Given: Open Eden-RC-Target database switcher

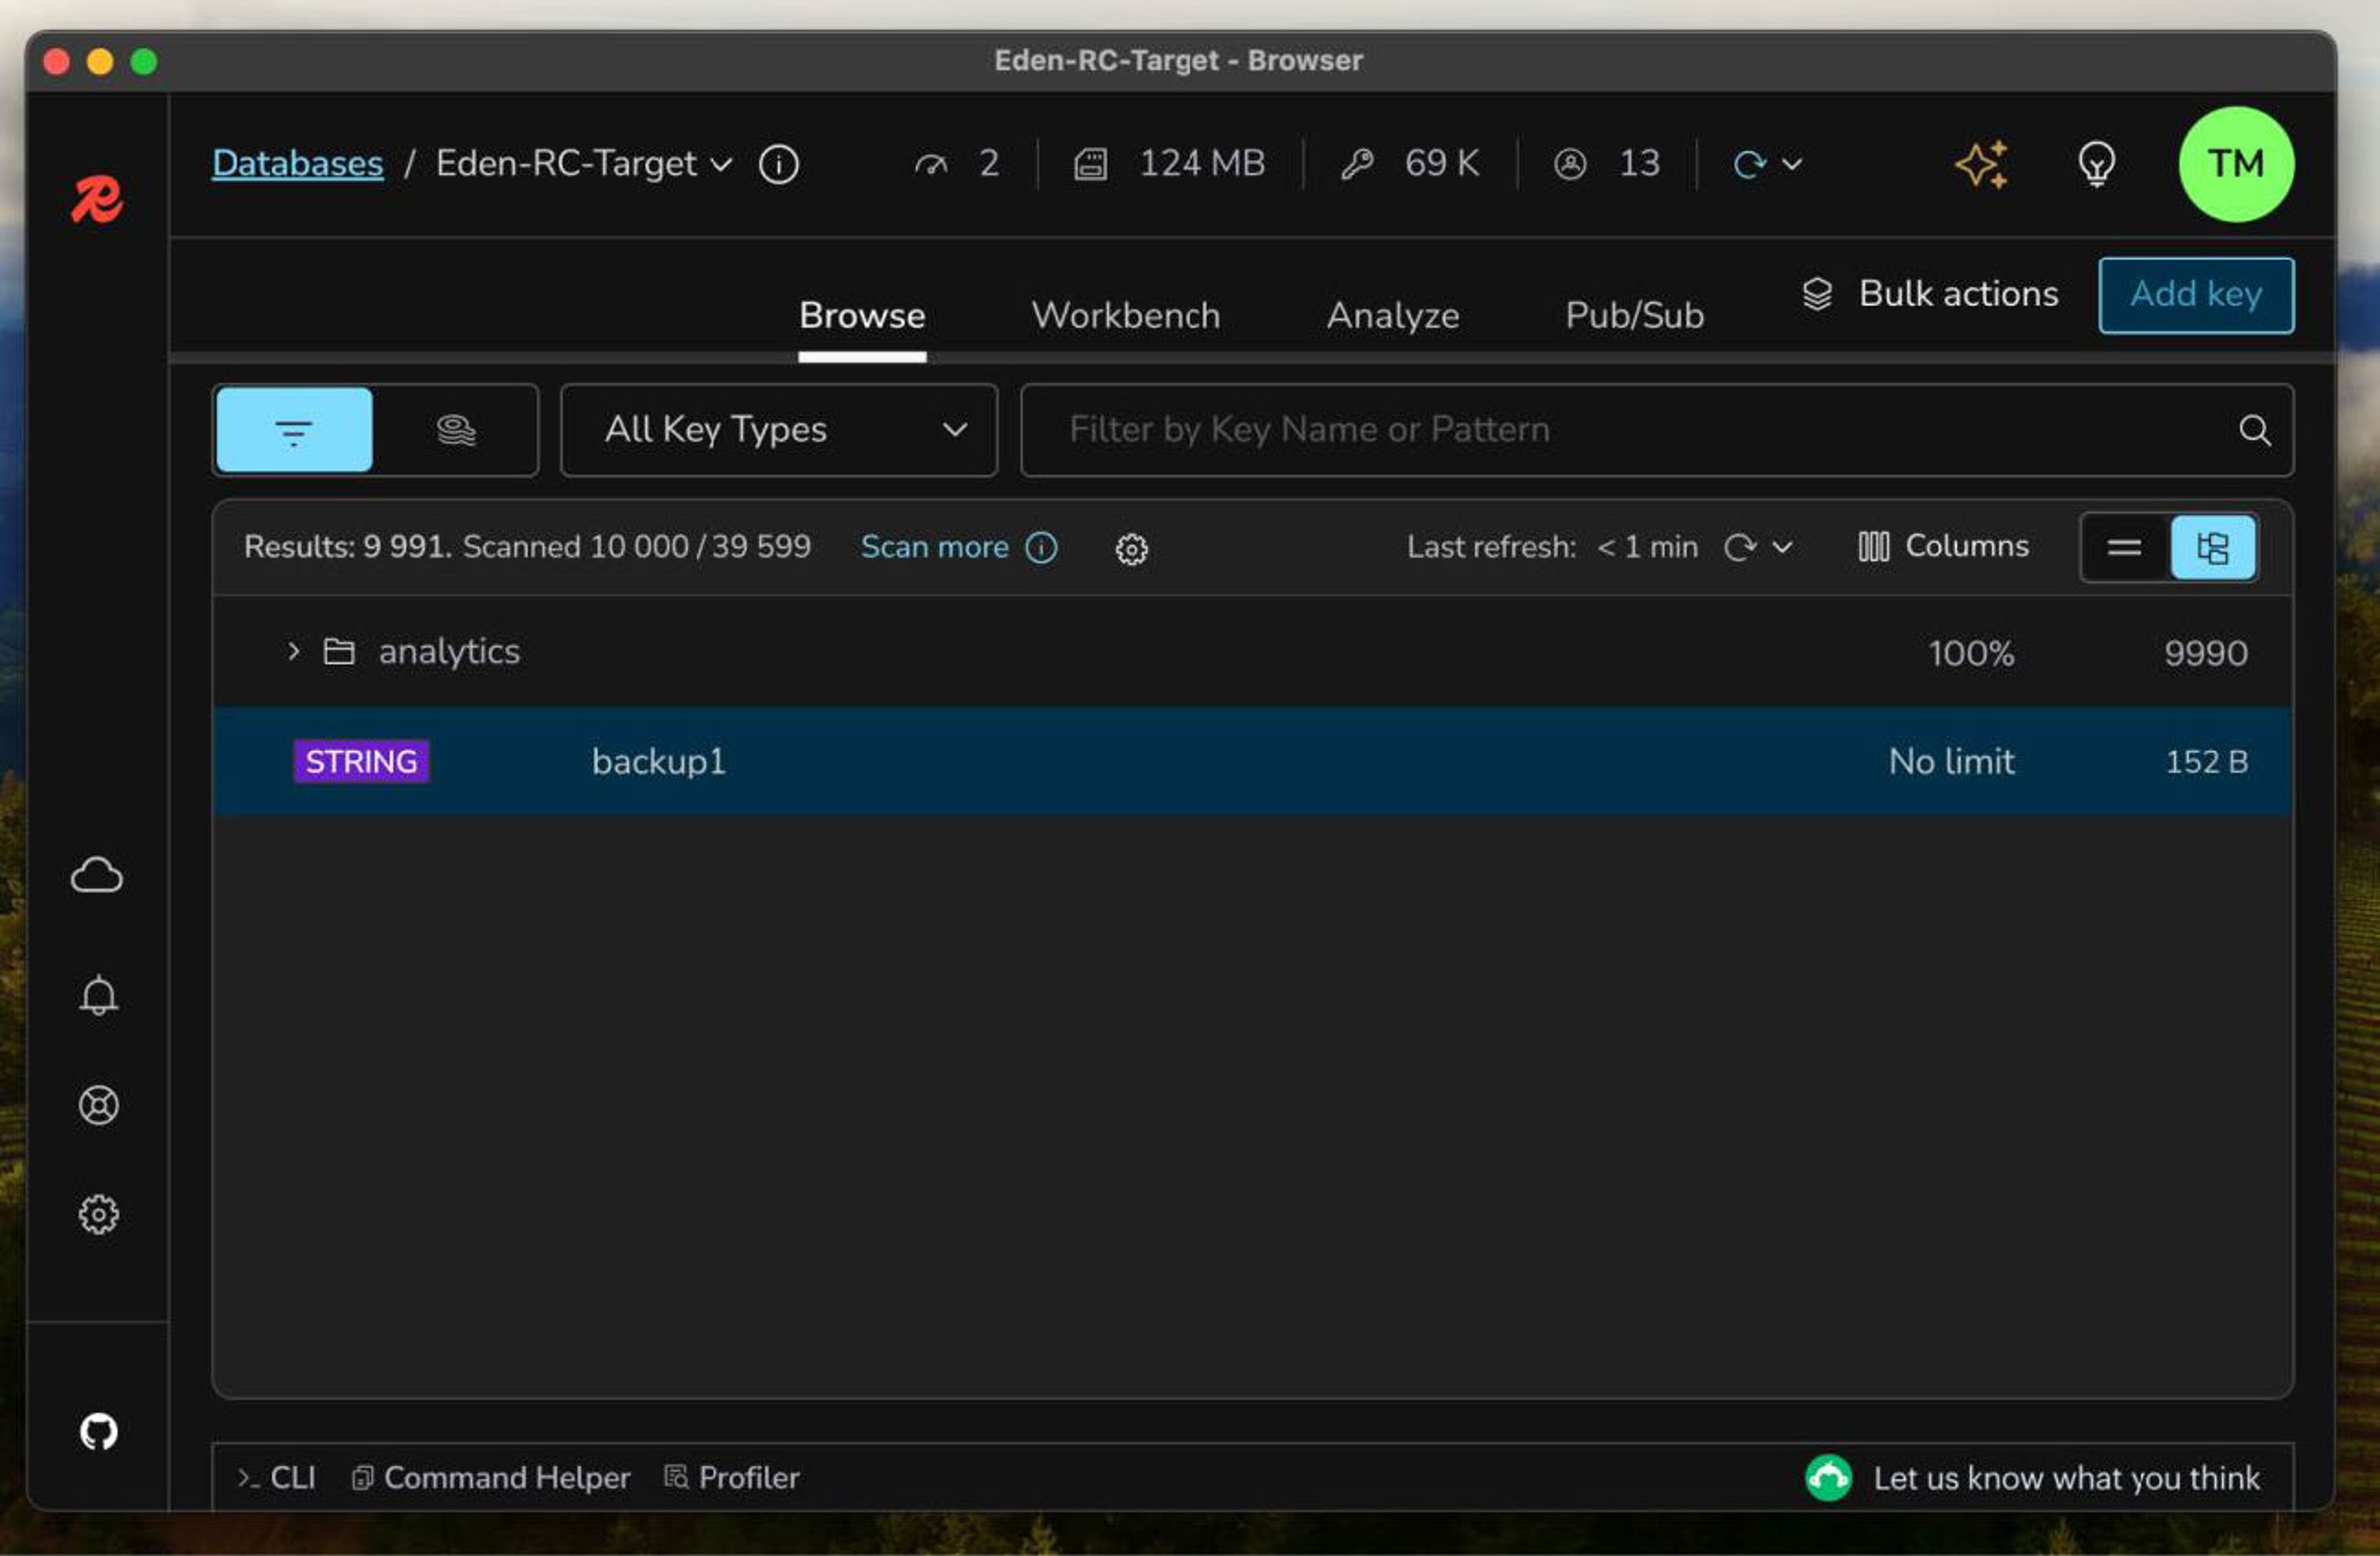Looking at the screenshot, I should pyautogui.click(x=584, y=164).
